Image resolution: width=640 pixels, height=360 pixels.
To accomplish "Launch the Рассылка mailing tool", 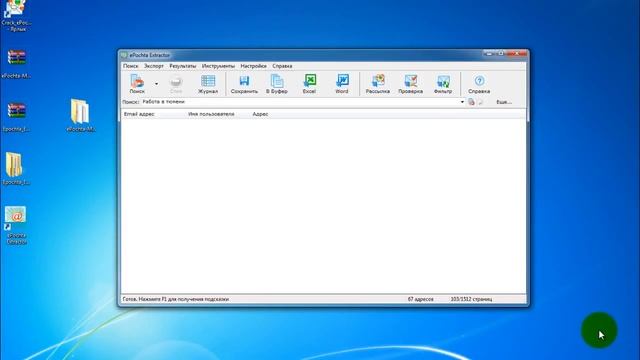I will 378,84.
